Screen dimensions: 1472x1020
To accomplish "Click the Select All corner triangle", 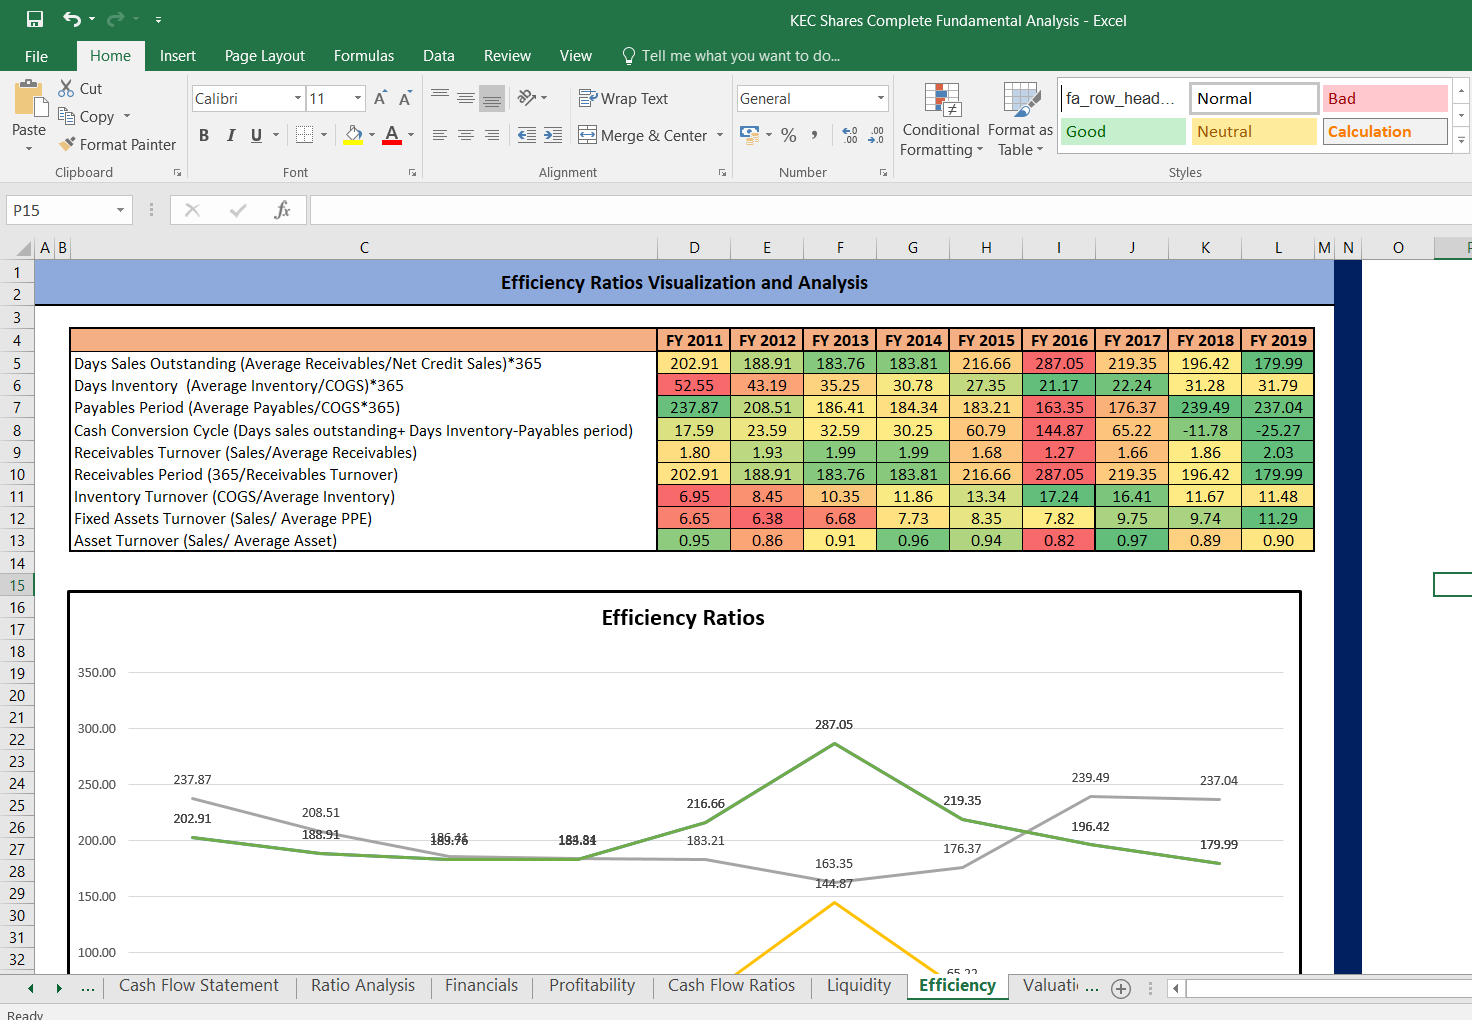I will (x=22, y=248).
